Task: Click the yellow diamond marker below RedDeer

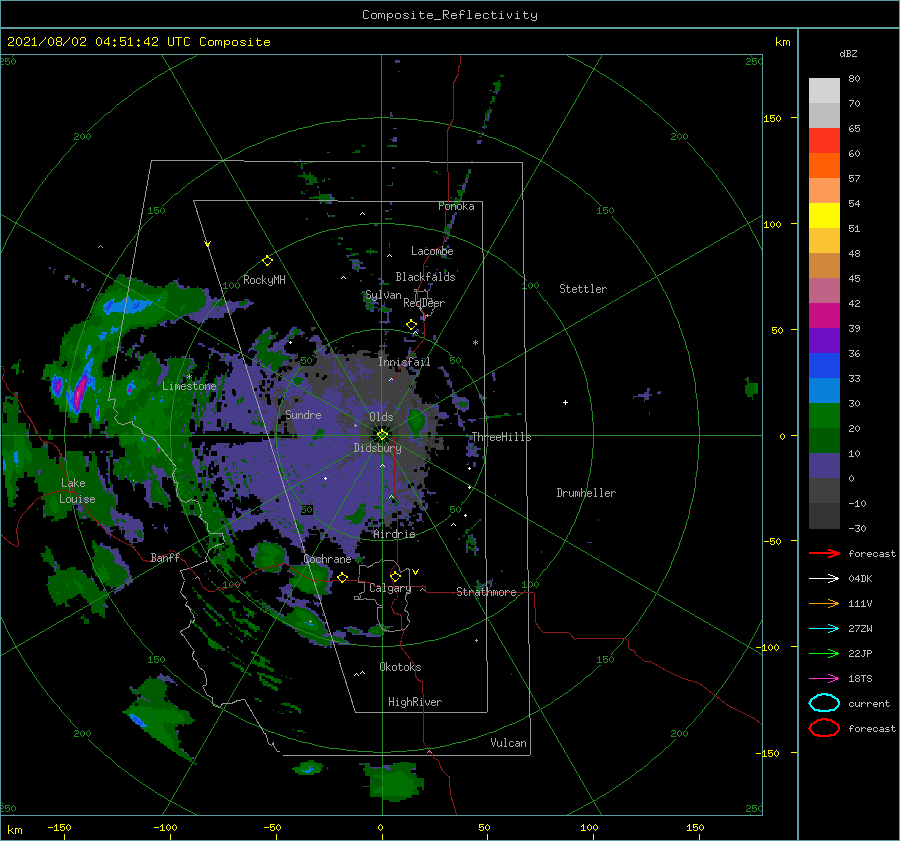Action: (411, 325)
